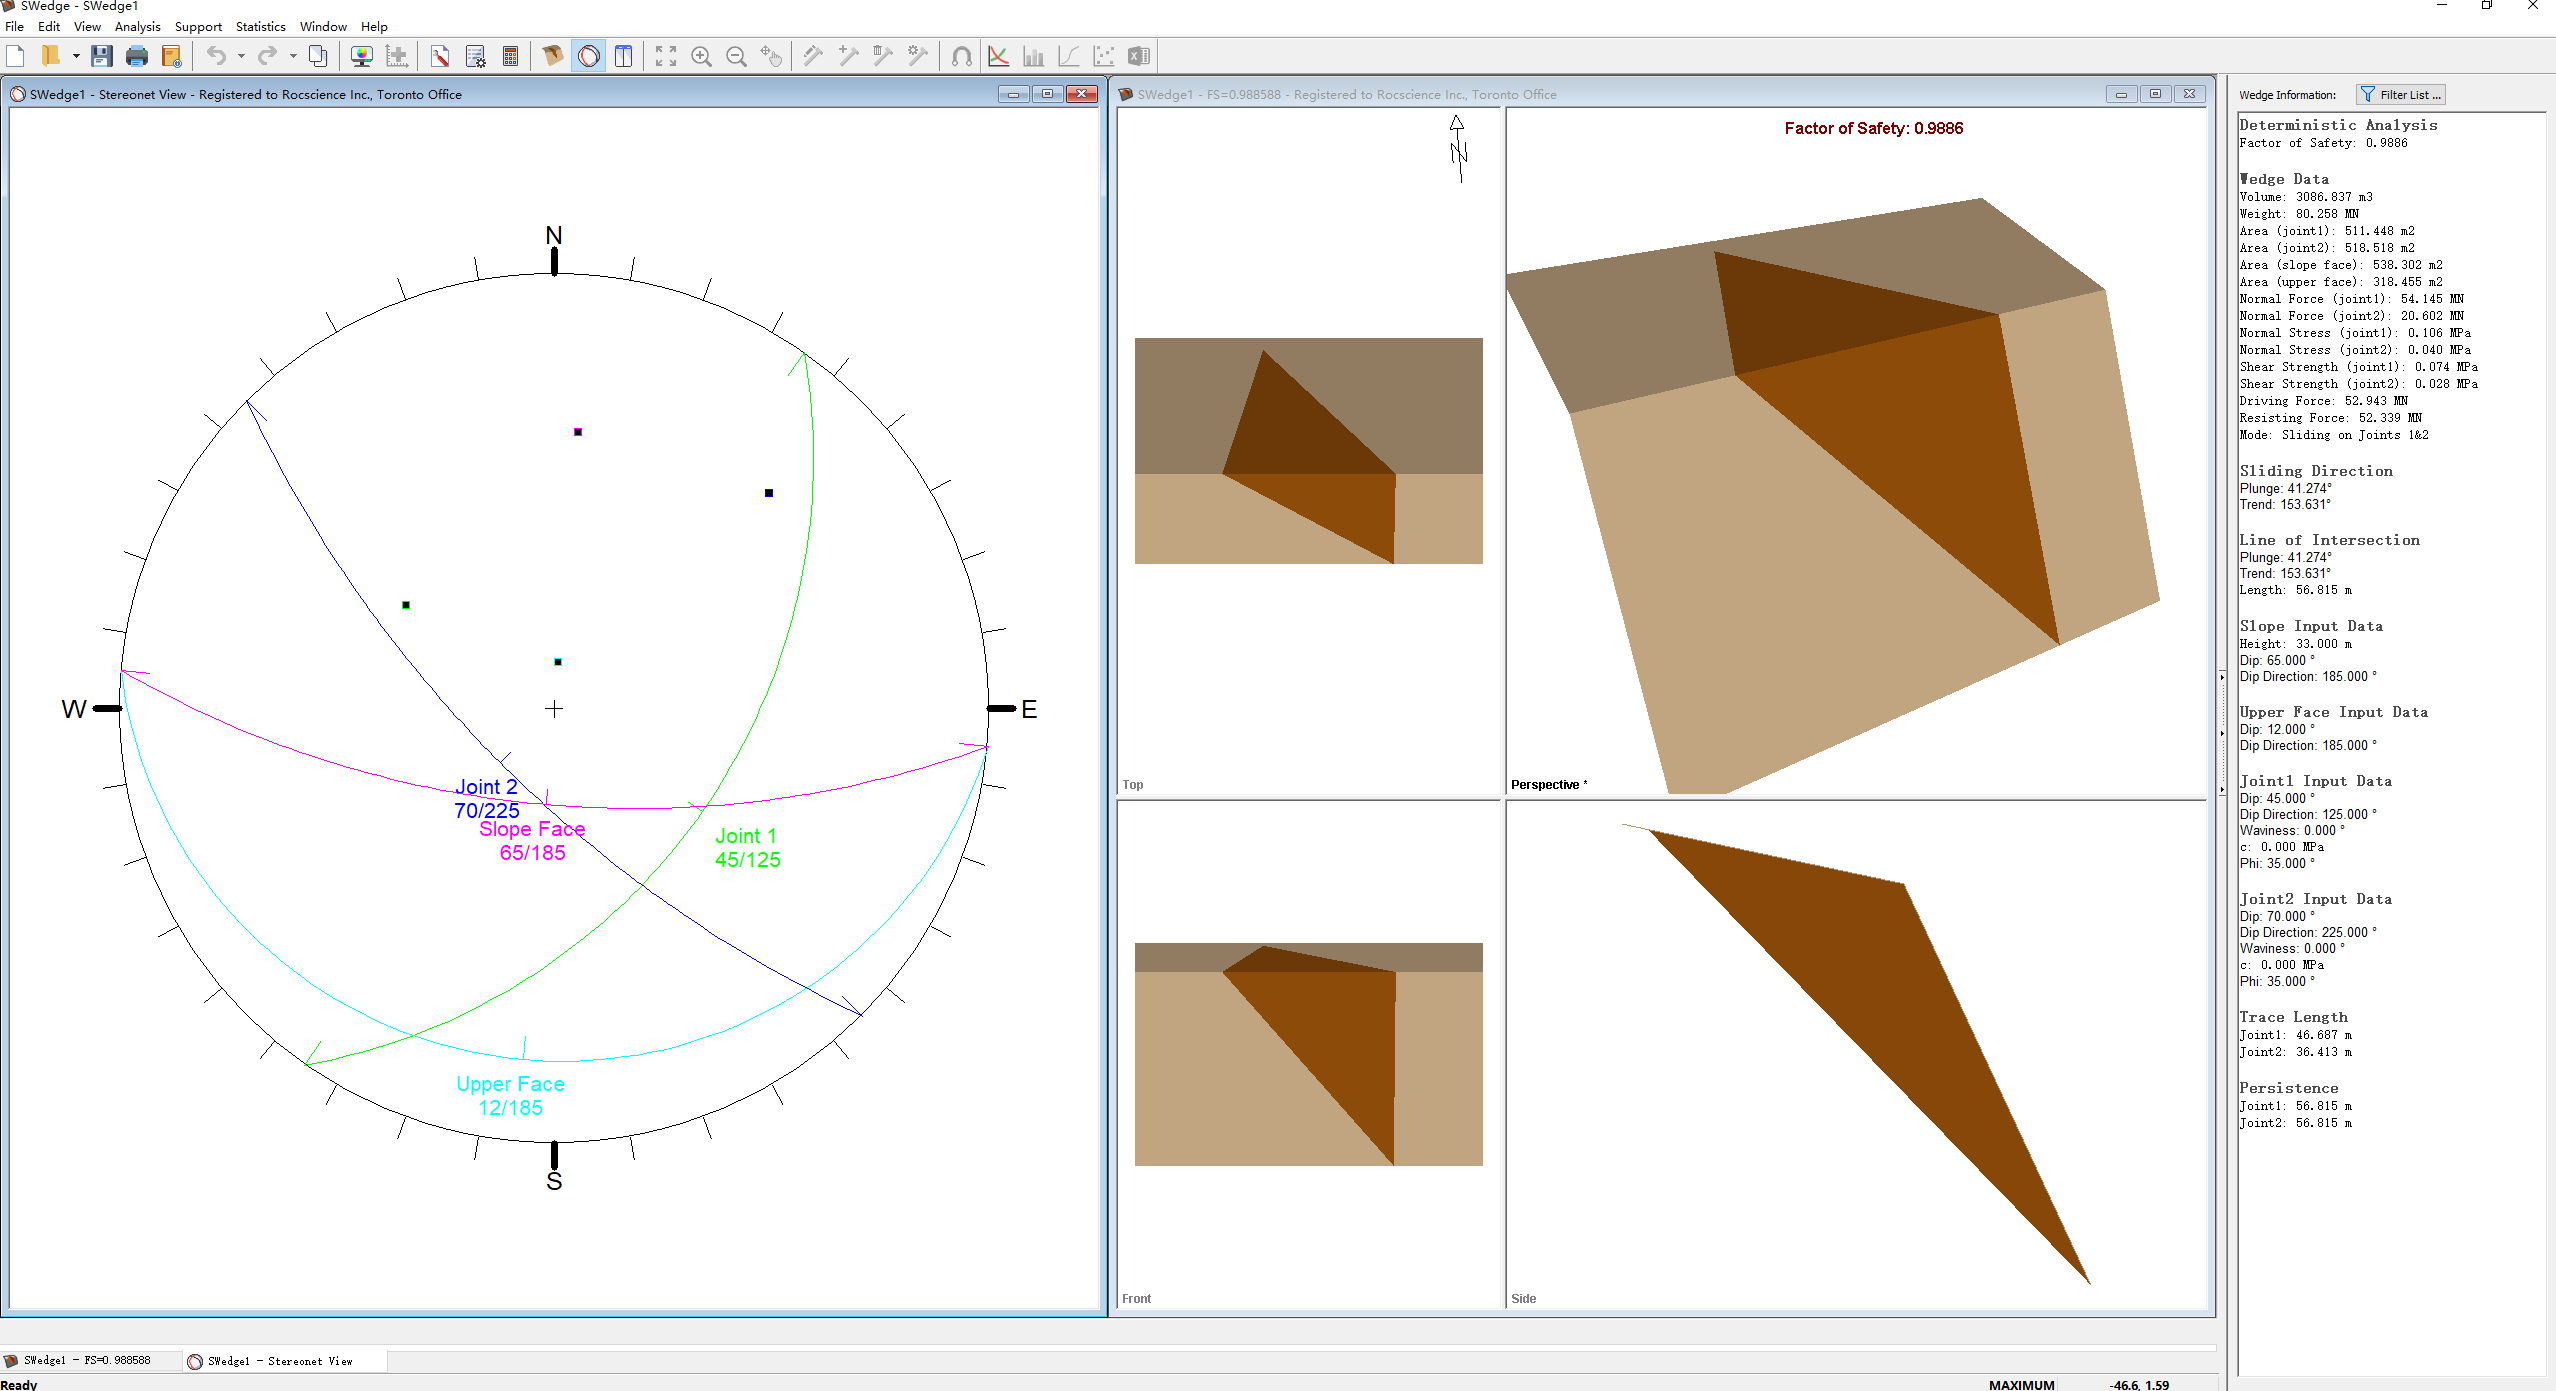Viewport: 2556px width, 1391px height.
Task: Click the Zoom Out magnifier icon
Action: pos(736,56)
